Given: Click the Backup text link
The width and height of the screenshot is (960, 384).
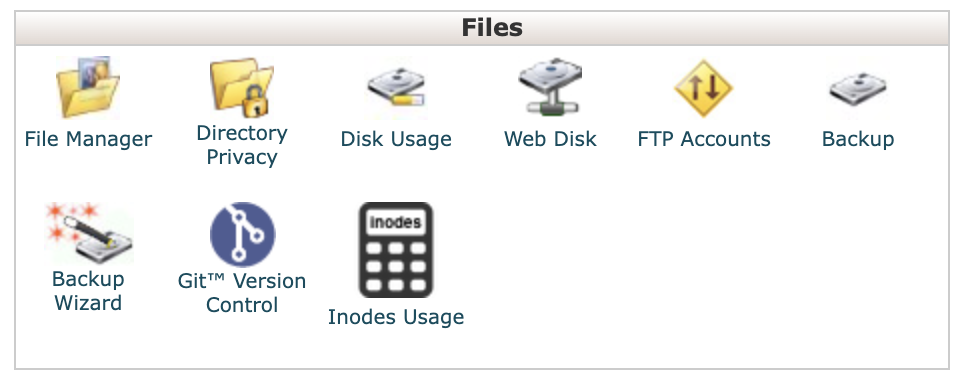Looking at the screenshot, I should [858, 139].
